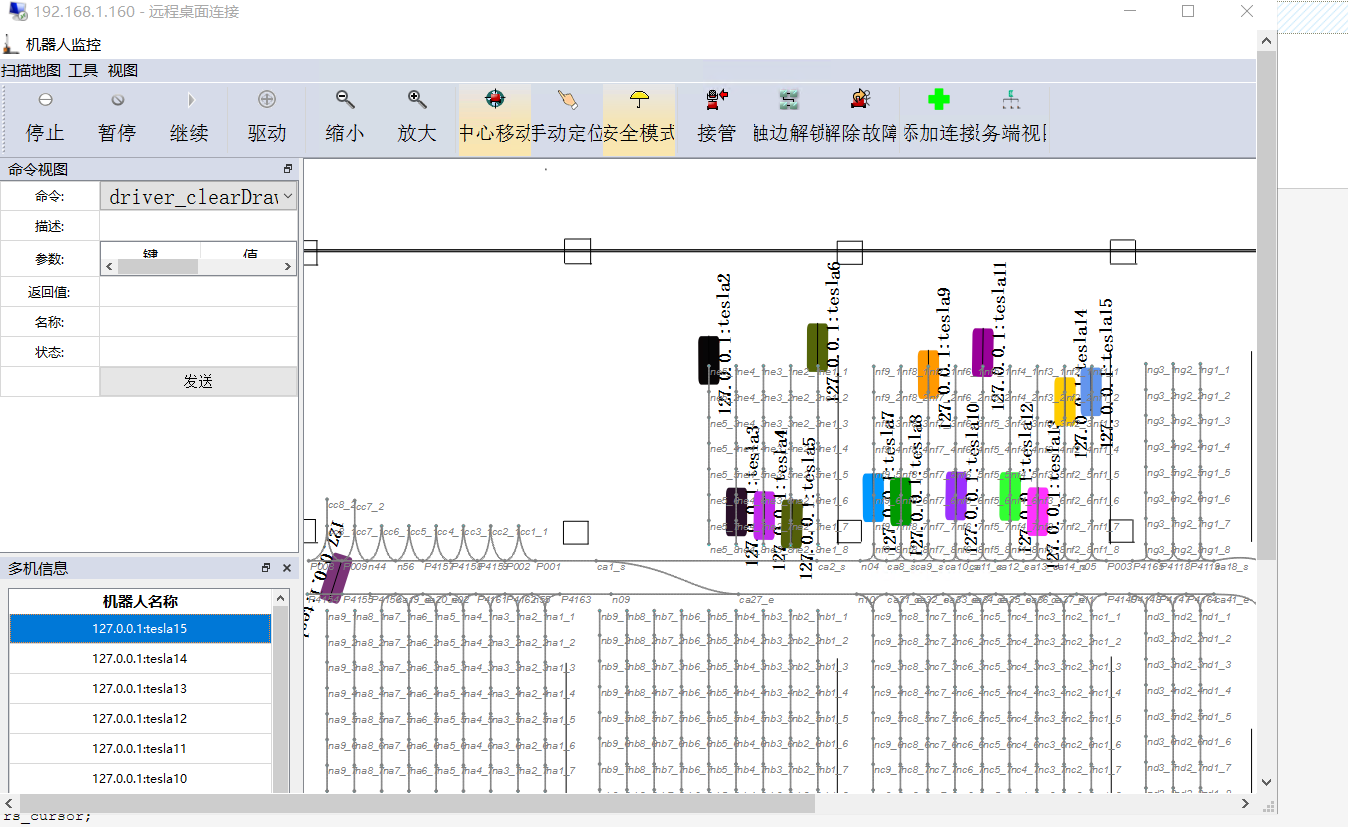
Task: Click the 接管 (Take over) robot icon
Action: coord(716,100)
